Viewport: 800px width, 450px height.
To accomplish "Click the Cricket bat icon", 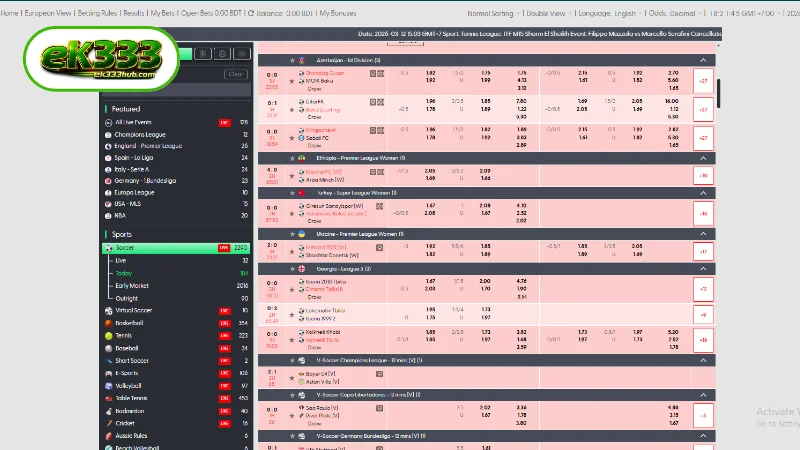I will click(109, 423).
